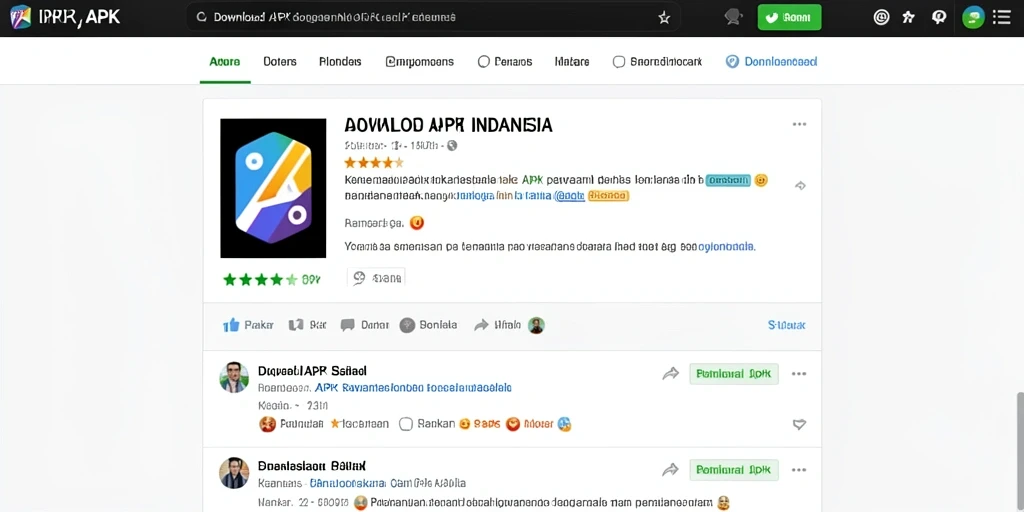
Task: Open three-dot menu on main app card
Action: [x=799, y=124]
